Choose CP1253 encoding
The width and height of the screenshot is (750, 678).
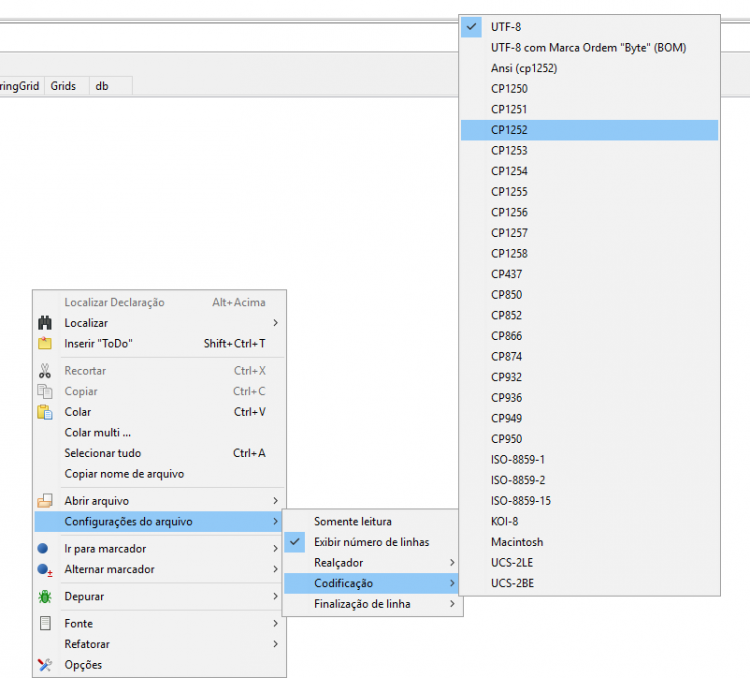click(589, 150)
